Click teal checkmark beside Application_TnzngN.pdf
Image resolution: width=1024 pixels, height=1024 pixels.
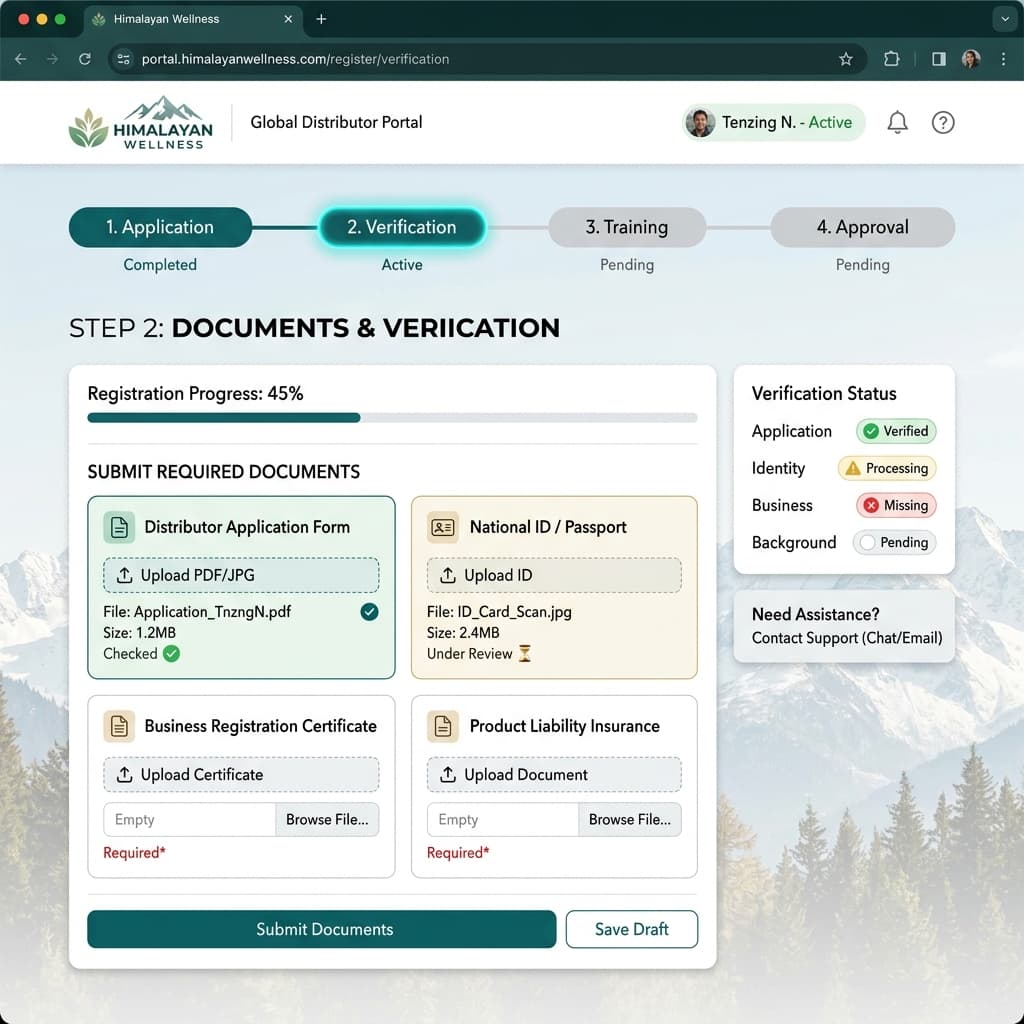[369, 612]
